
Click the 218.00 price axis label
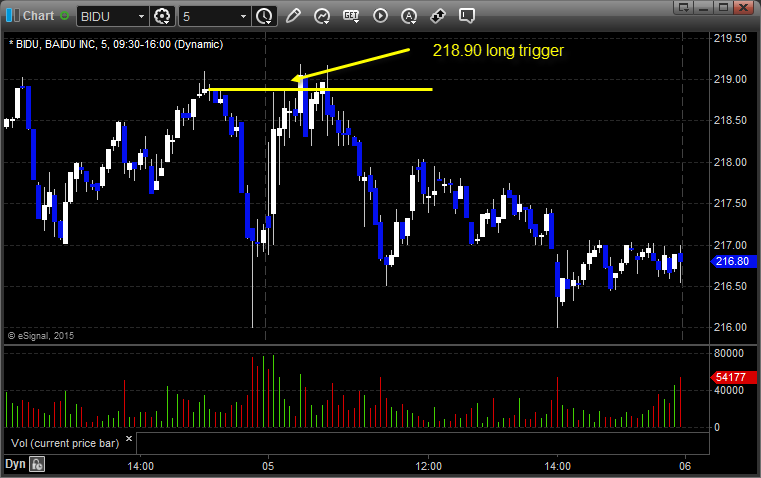(x=730, y=162)
